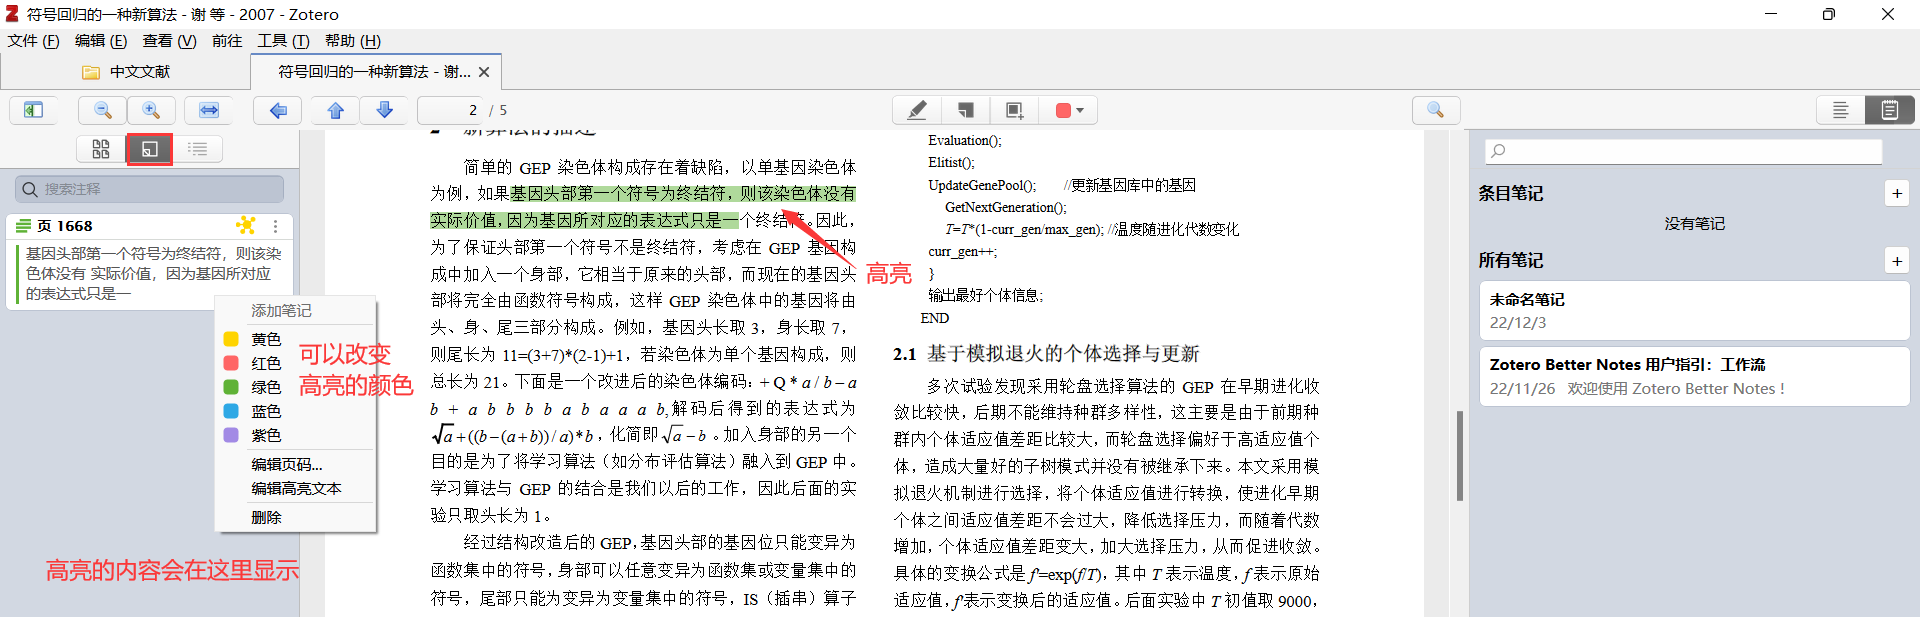The width and height of the screenshot is (1920, 617).
Task: Close the 符号回归的一种新算法 tab
Action: point(484,72)
